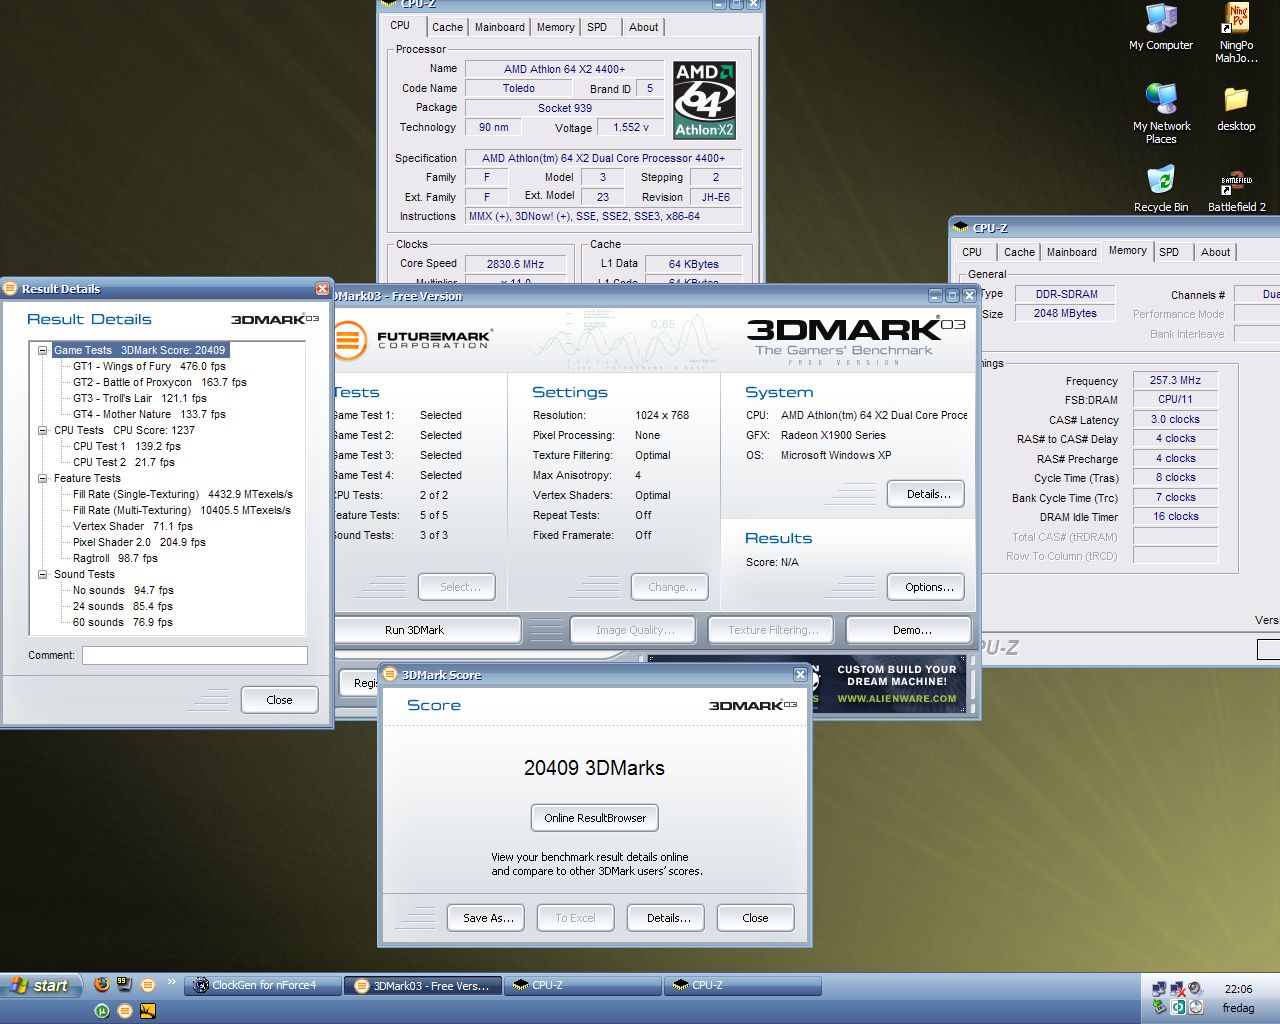Collapse the Feature Tests tree node

click(x=43, y=478)
